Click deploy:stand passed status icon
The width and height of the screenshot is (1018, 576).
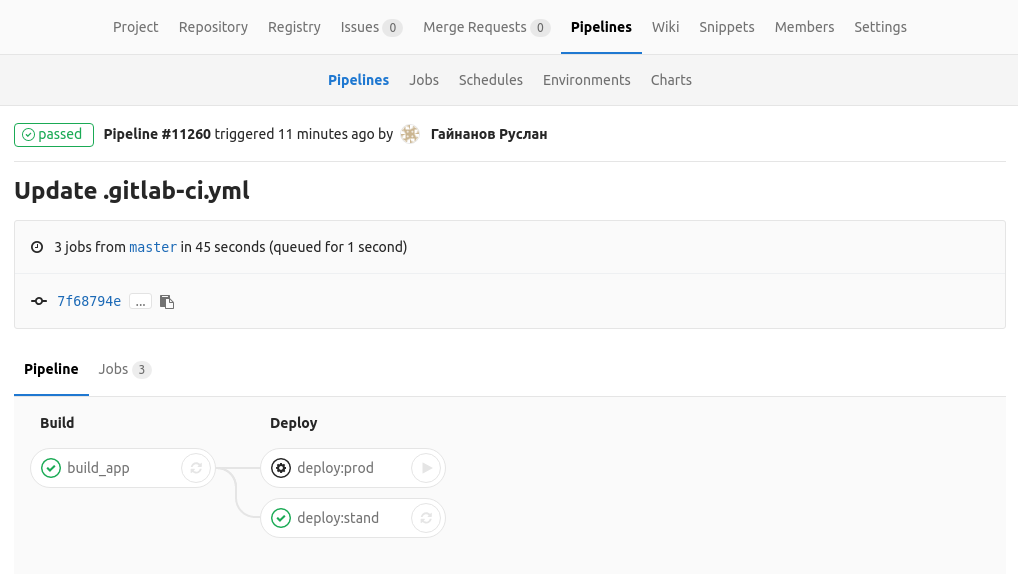point(280,518)
